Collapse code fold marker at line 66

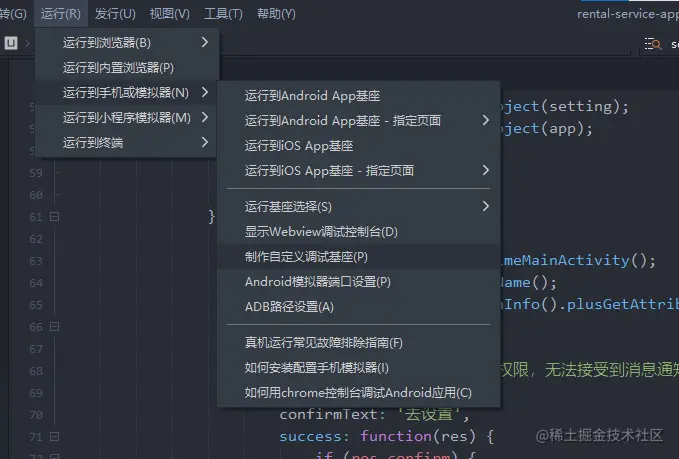coord(55,326)
